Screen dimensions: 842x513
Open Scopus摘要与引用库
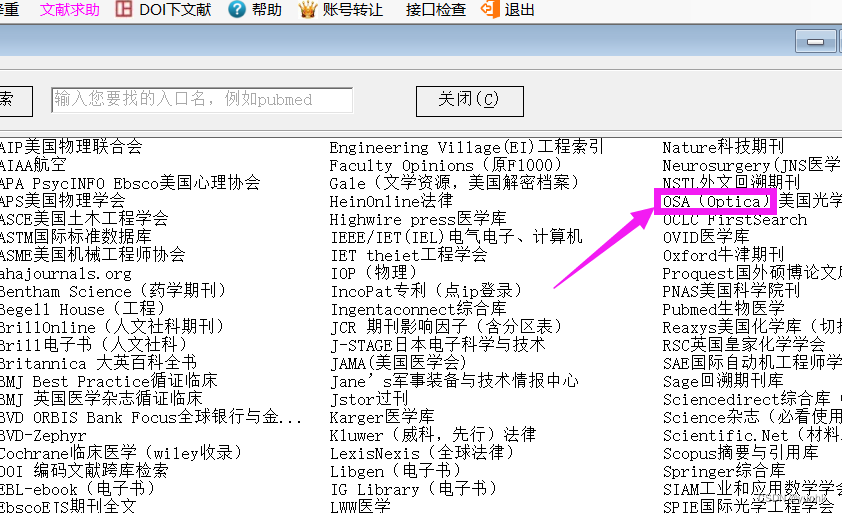click(x=741, y=453)
